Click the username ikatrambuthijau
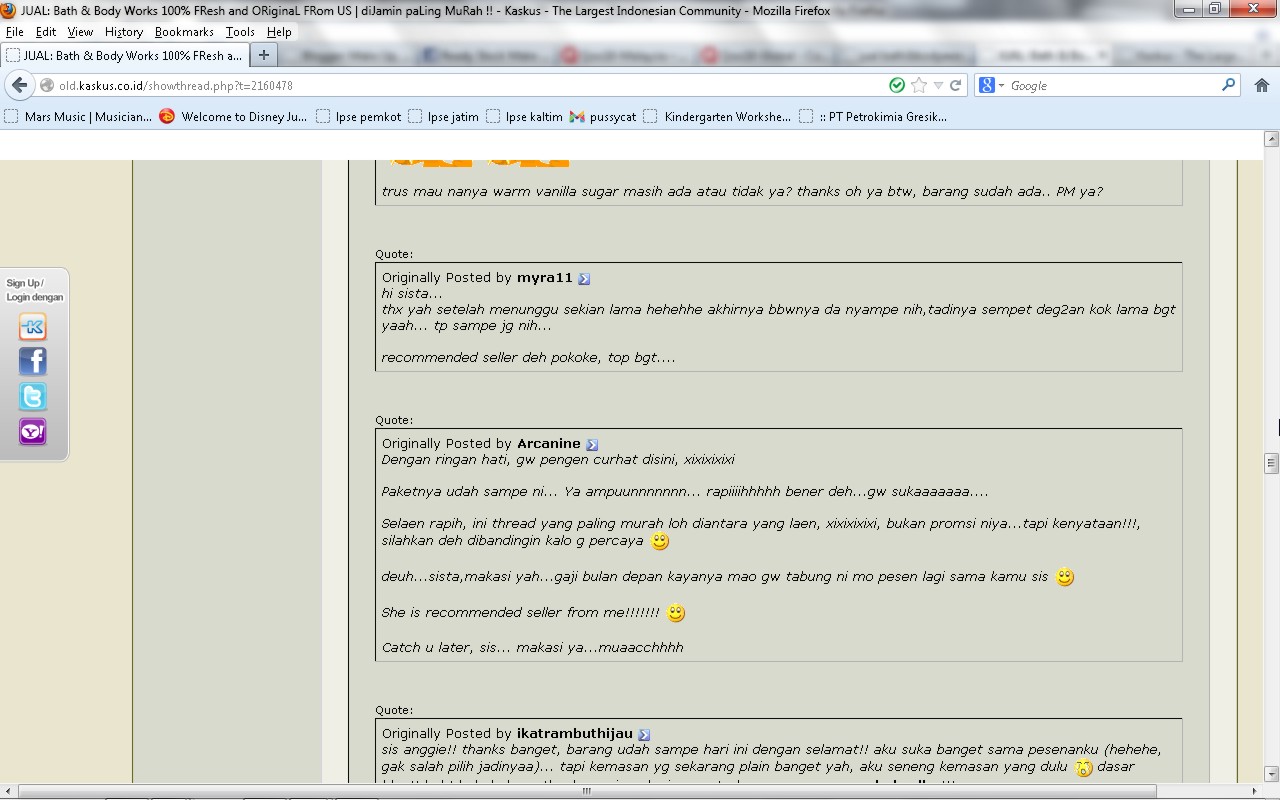Viewport: 1280px width, 800px height. [575, 734]
